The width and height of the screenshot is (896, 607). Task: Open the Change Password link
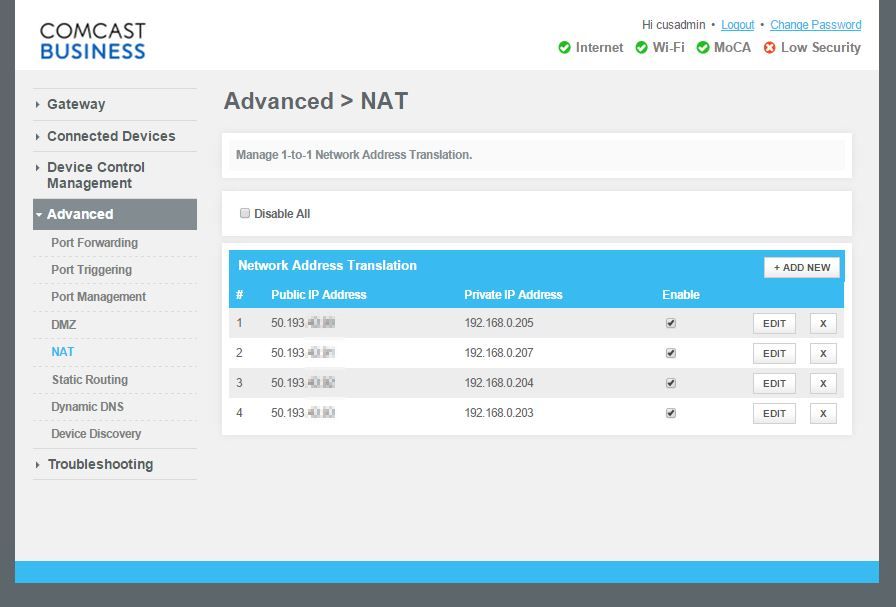pyautogui.click(x=815, y=25)
